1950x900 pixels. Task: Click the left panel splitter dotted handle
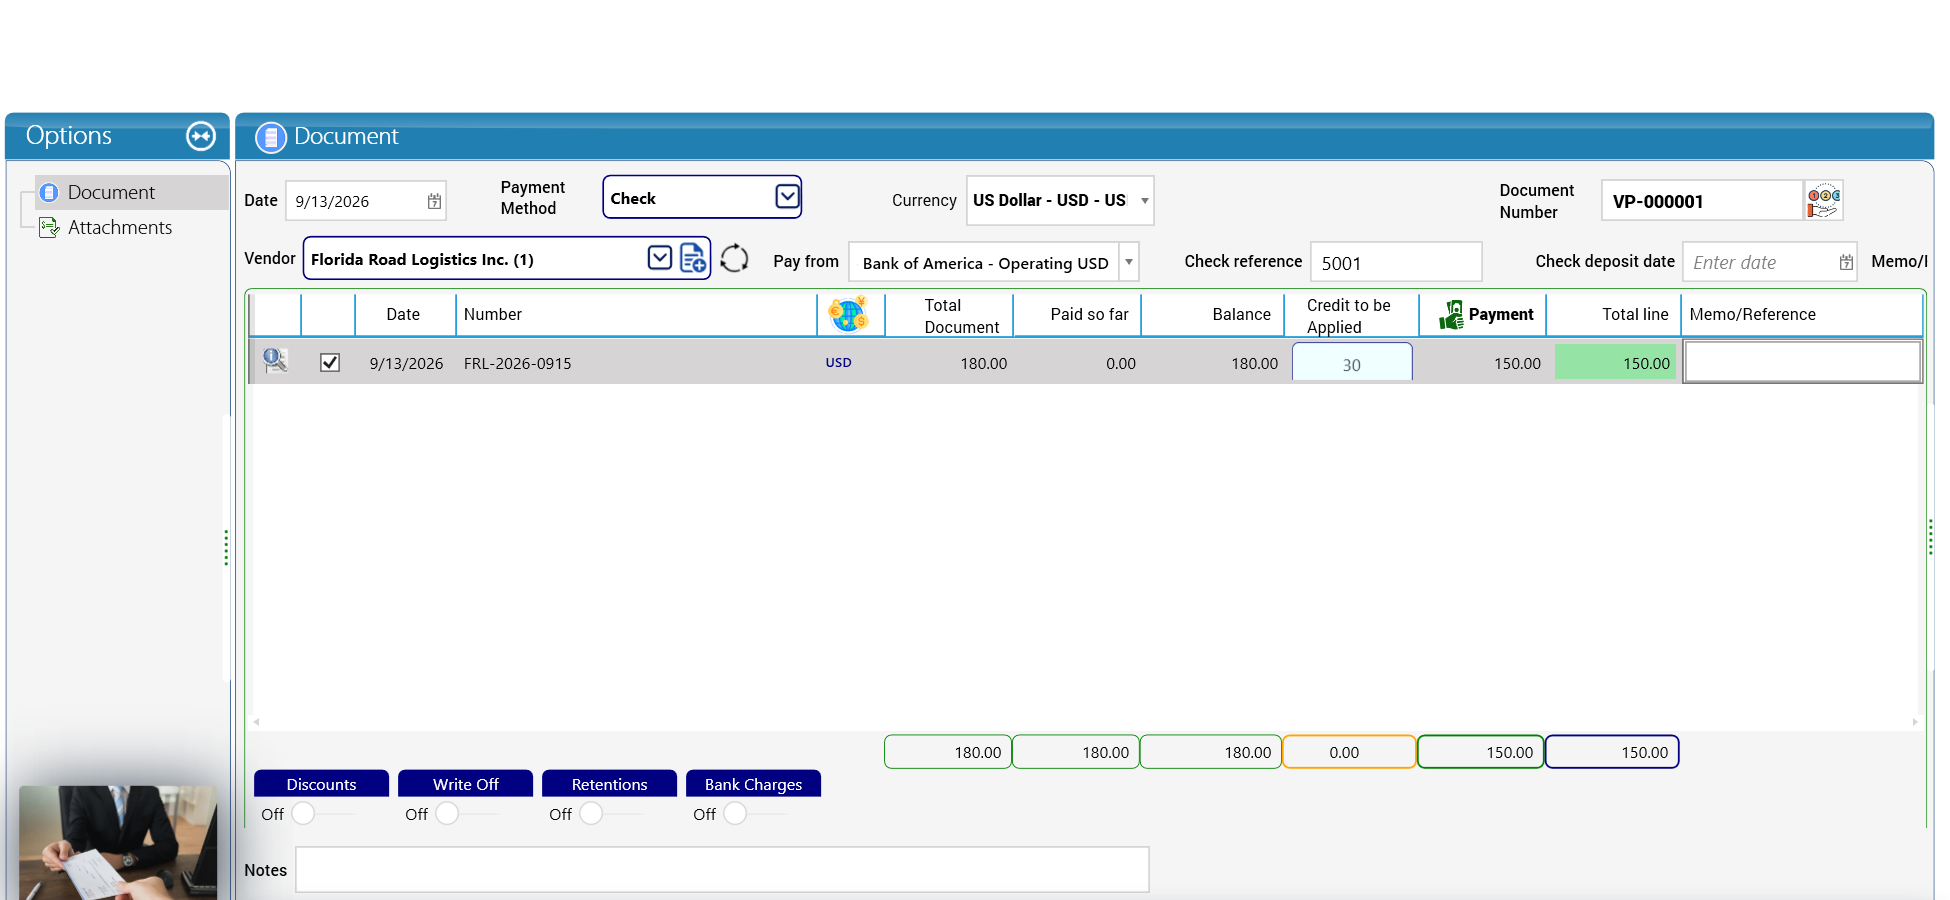(226, 547)
